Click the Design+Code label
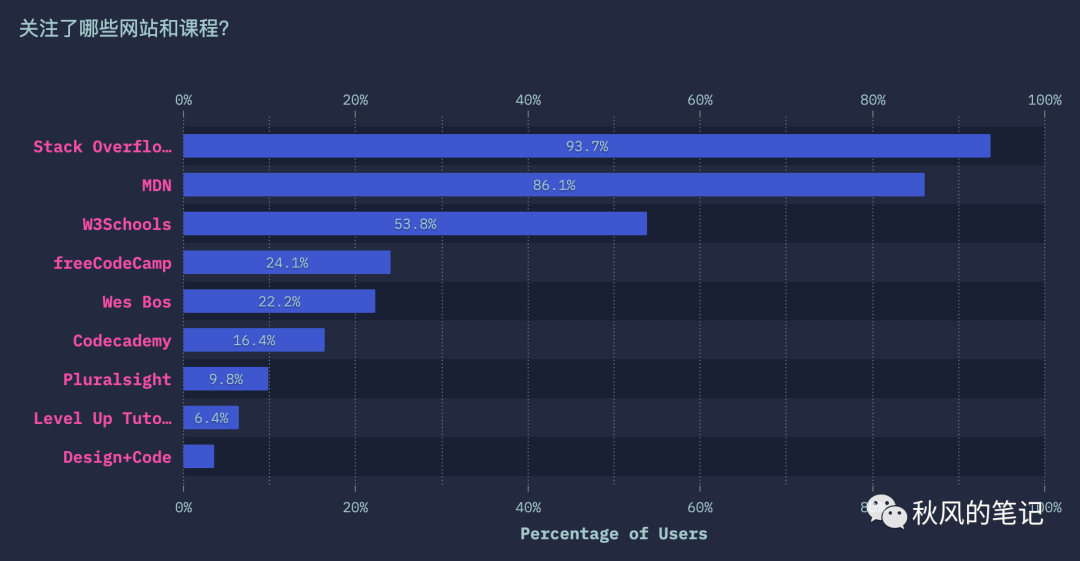This screenshot has height=561, width=1080. [x=117, y=457]
